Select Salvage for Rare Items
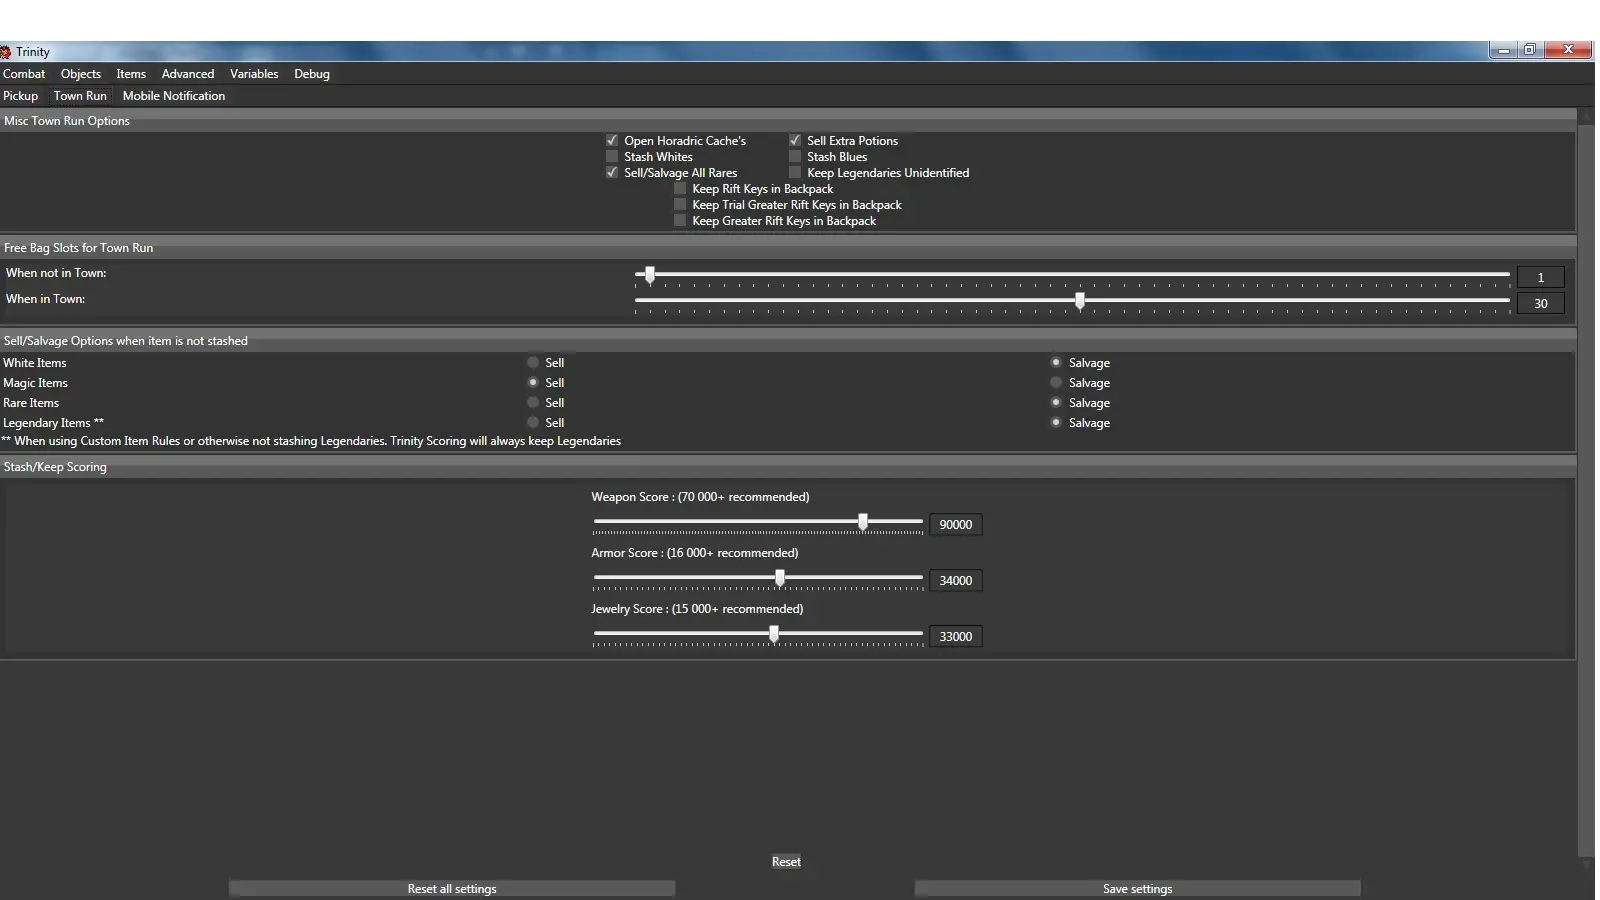 tap(1056, 403)
